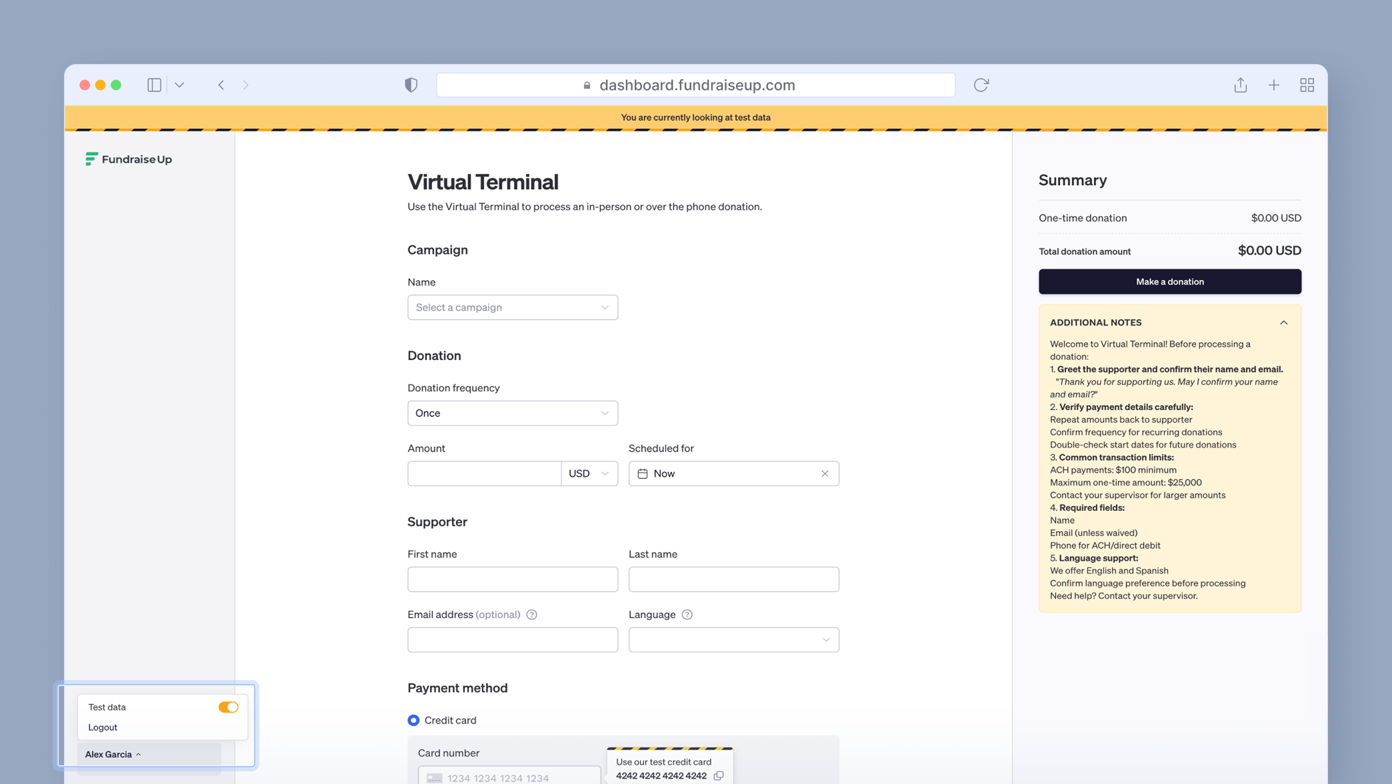Select the Credit card payment option
Viewport: 1392px width, 784px height.
tap(413, 720)
